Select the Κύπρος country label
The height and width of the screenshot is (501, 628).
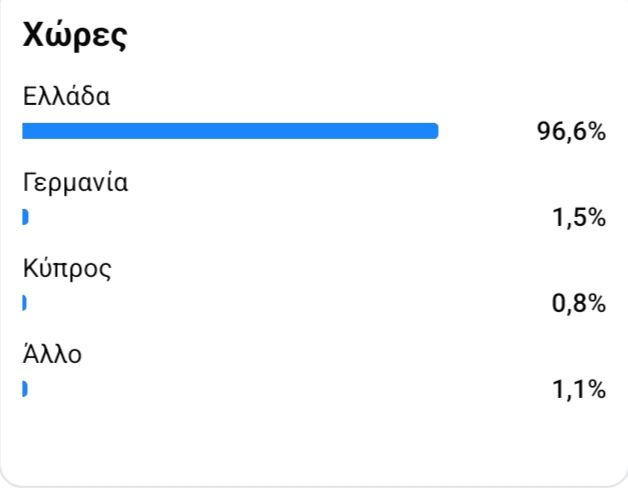pos(68,269)
